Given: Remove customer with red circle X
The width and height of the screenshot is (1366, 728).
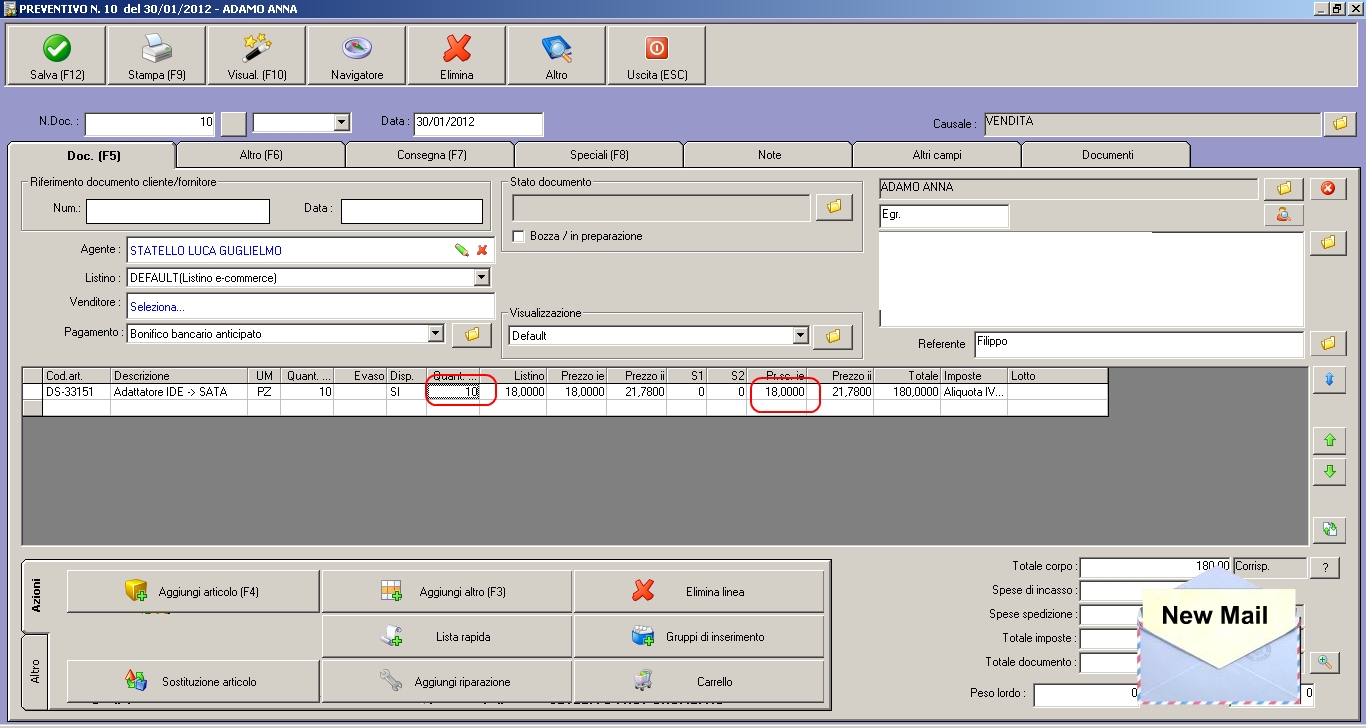Looking at the screenshot, I should click(x=1328, y=188).
